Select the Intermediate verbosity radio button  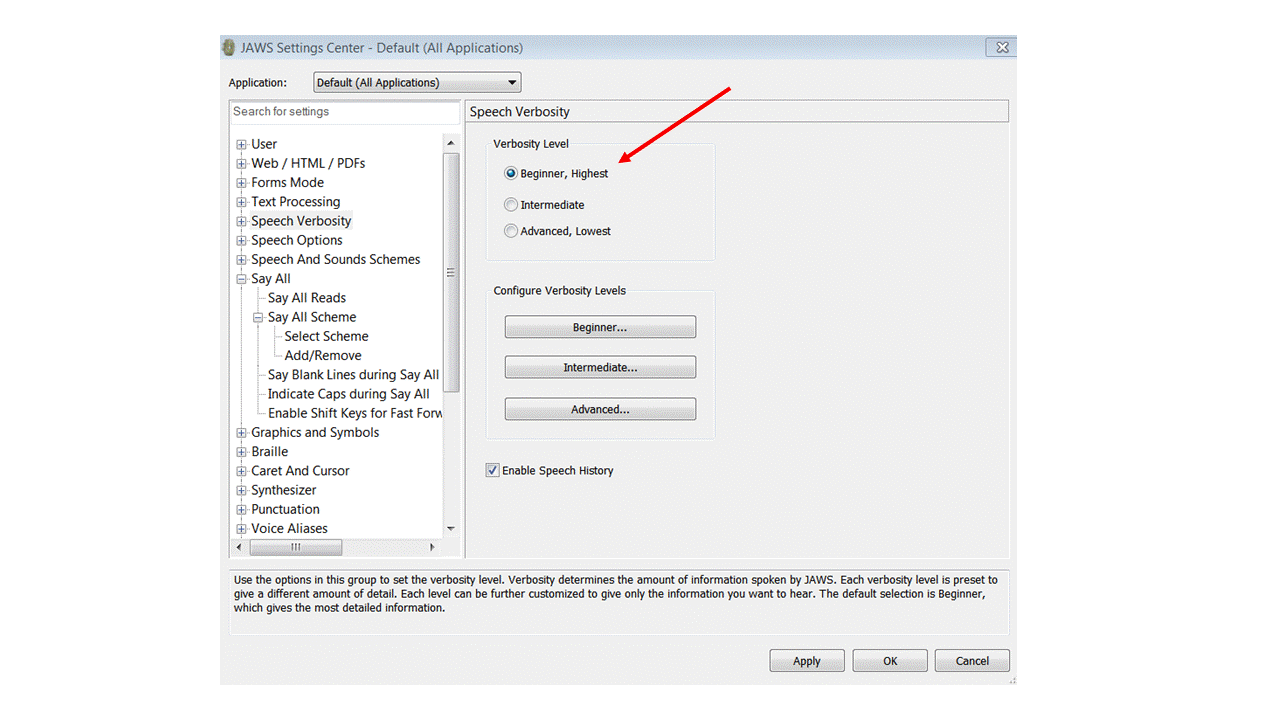511,205
